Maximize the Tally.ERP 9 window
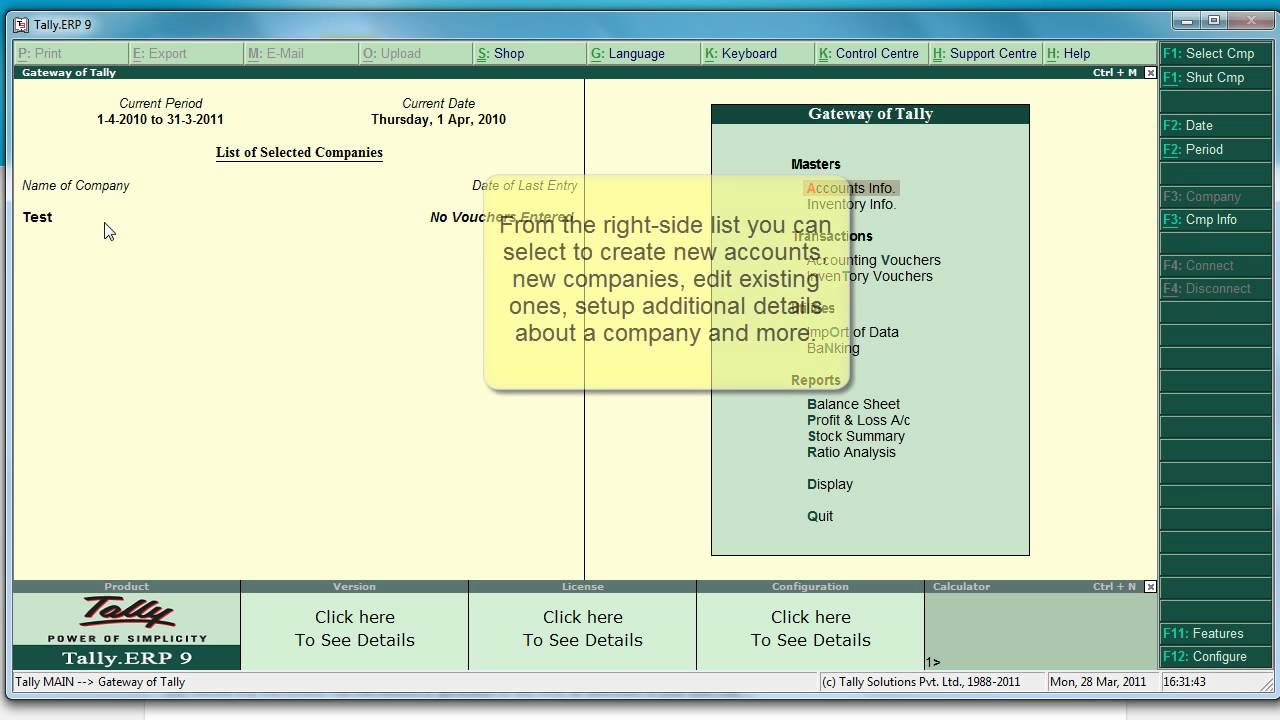This screenshot has width=1280, height=720. click(1214, 21)
